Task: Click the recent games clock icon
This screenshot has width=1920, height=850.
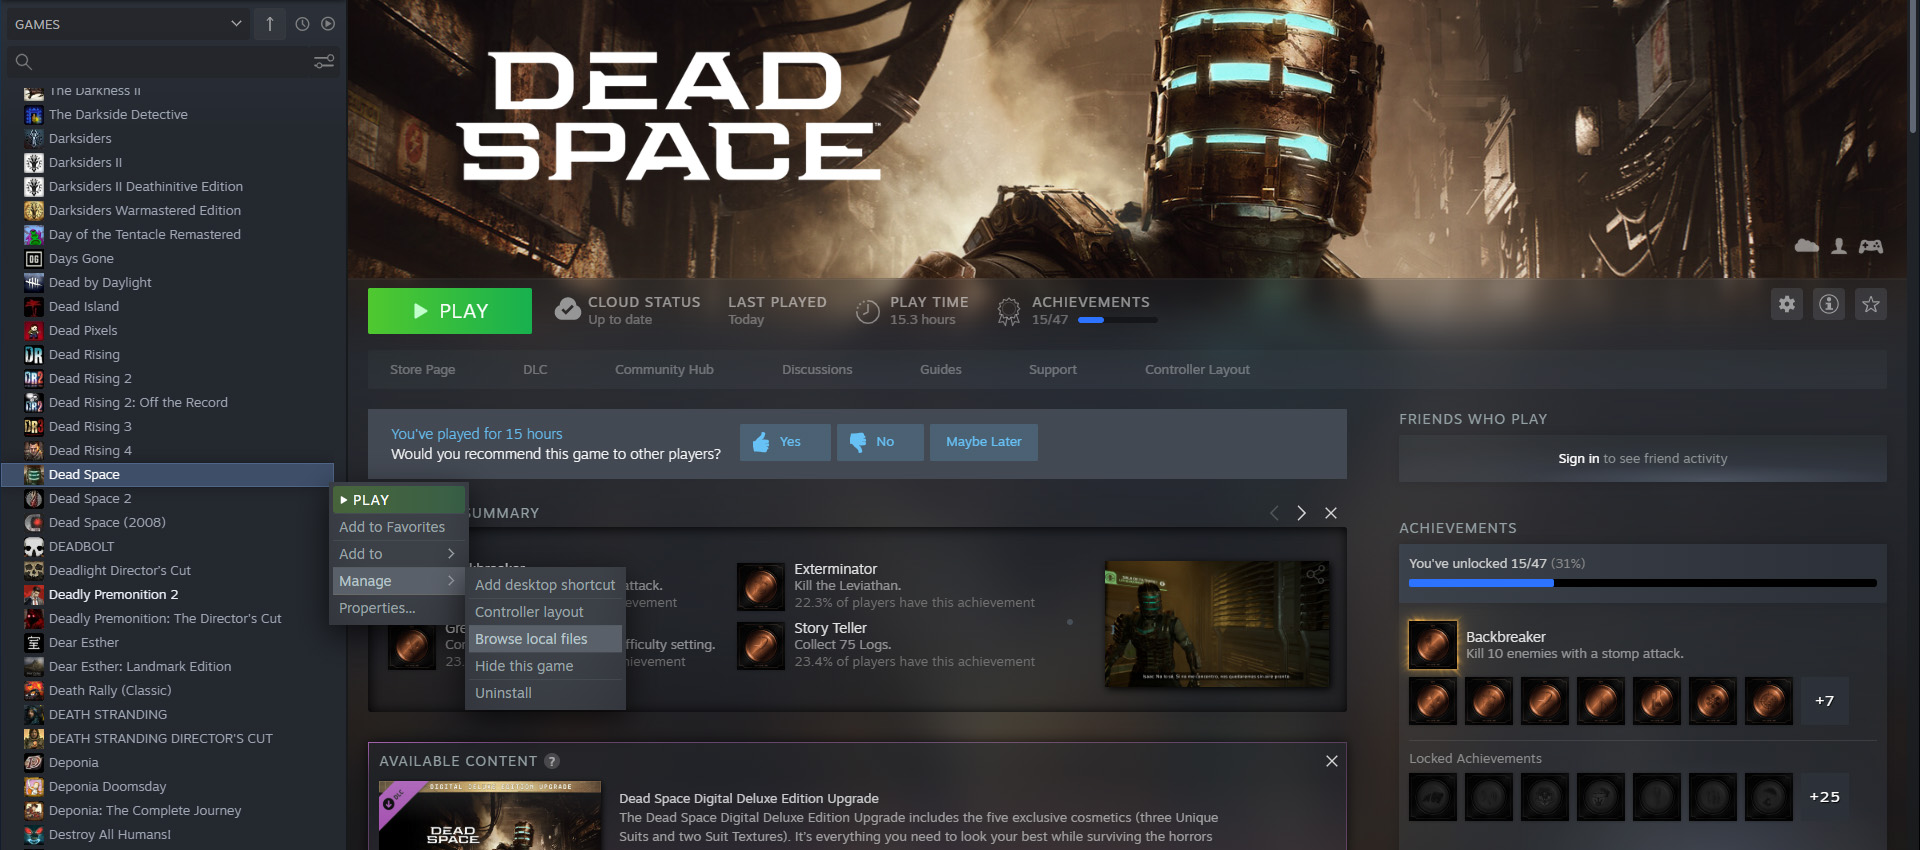Action: tap(302, 24)
